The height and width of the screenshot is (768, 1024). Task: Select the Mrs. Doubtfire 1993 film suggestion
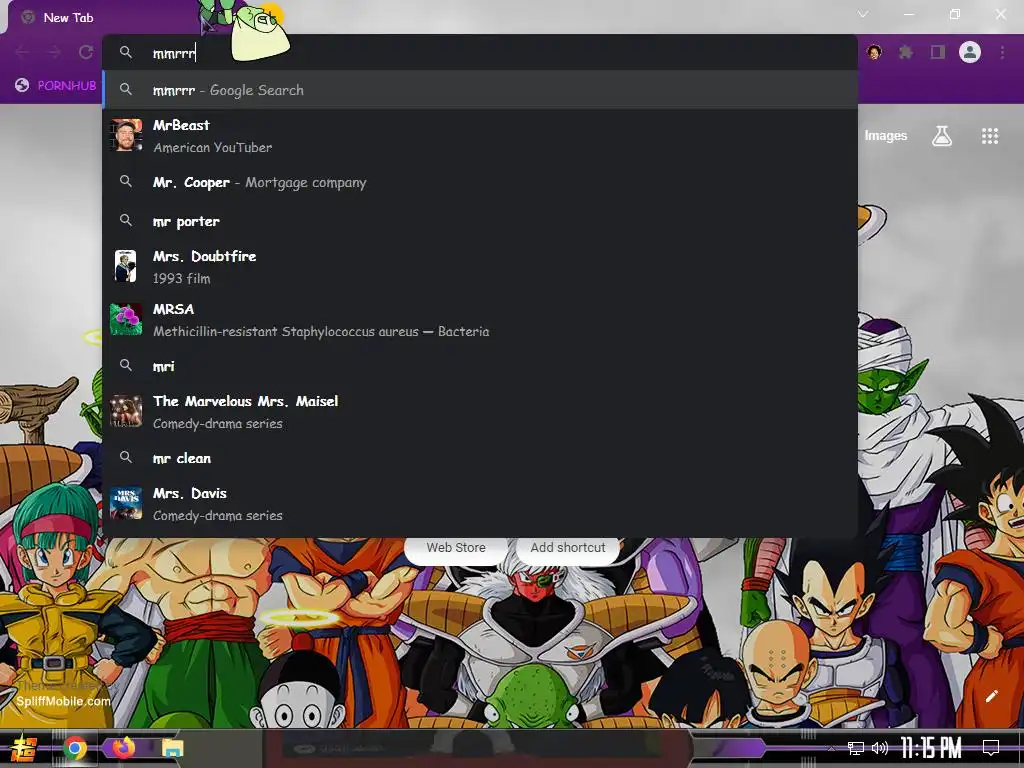(x=480, y=266)
